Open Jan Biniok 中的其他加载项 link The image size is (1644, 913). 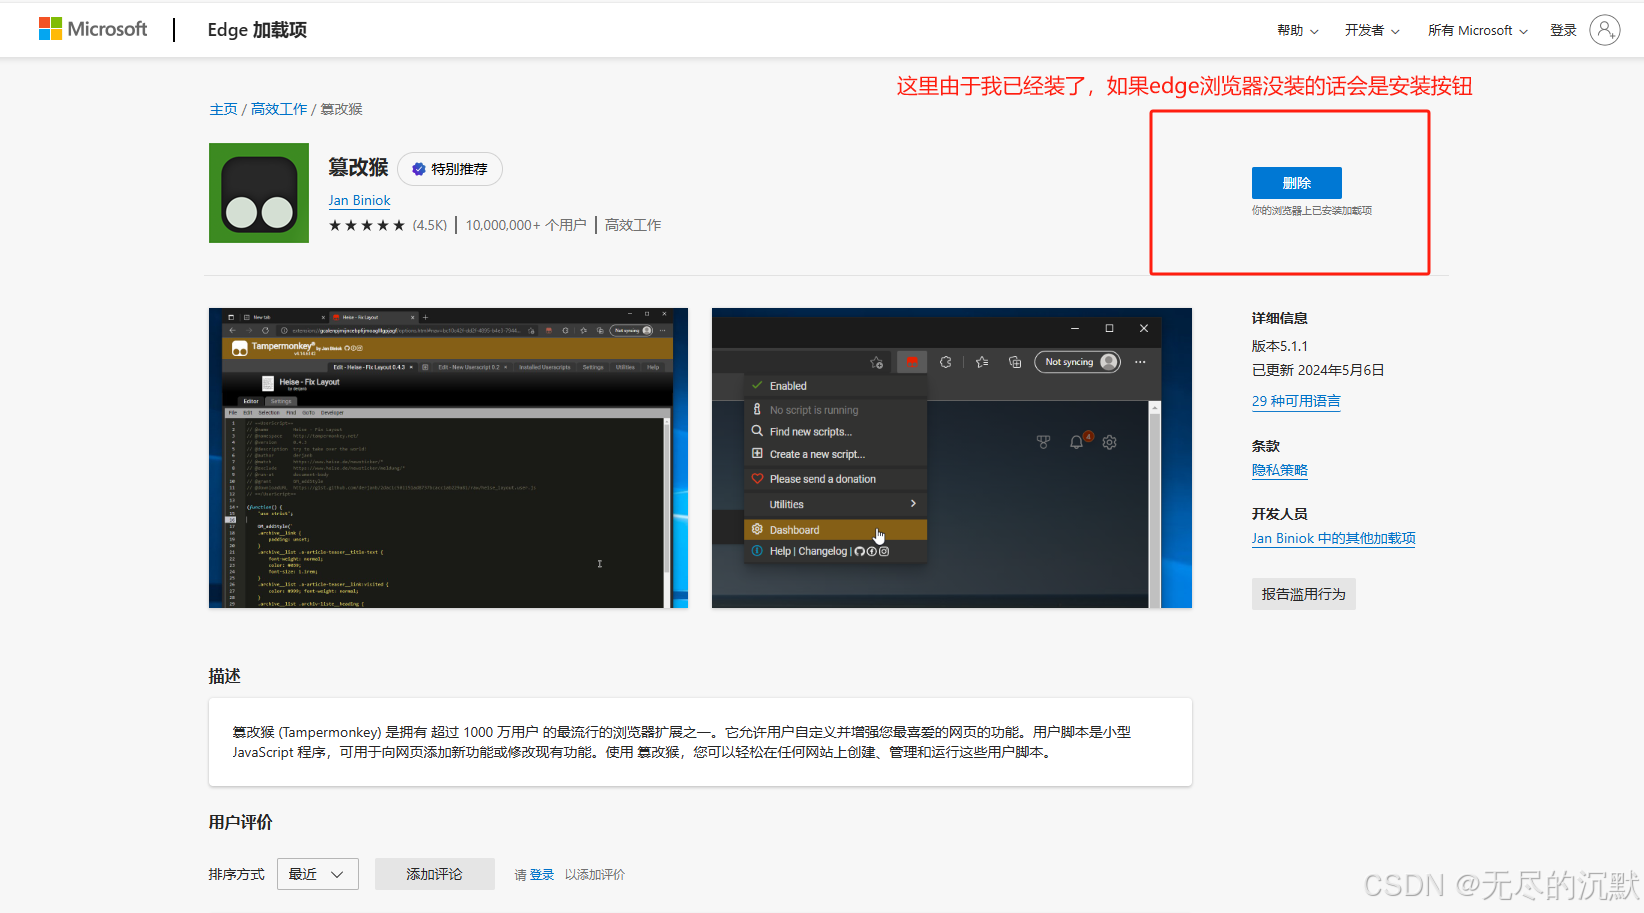(x=1333, y=538)
